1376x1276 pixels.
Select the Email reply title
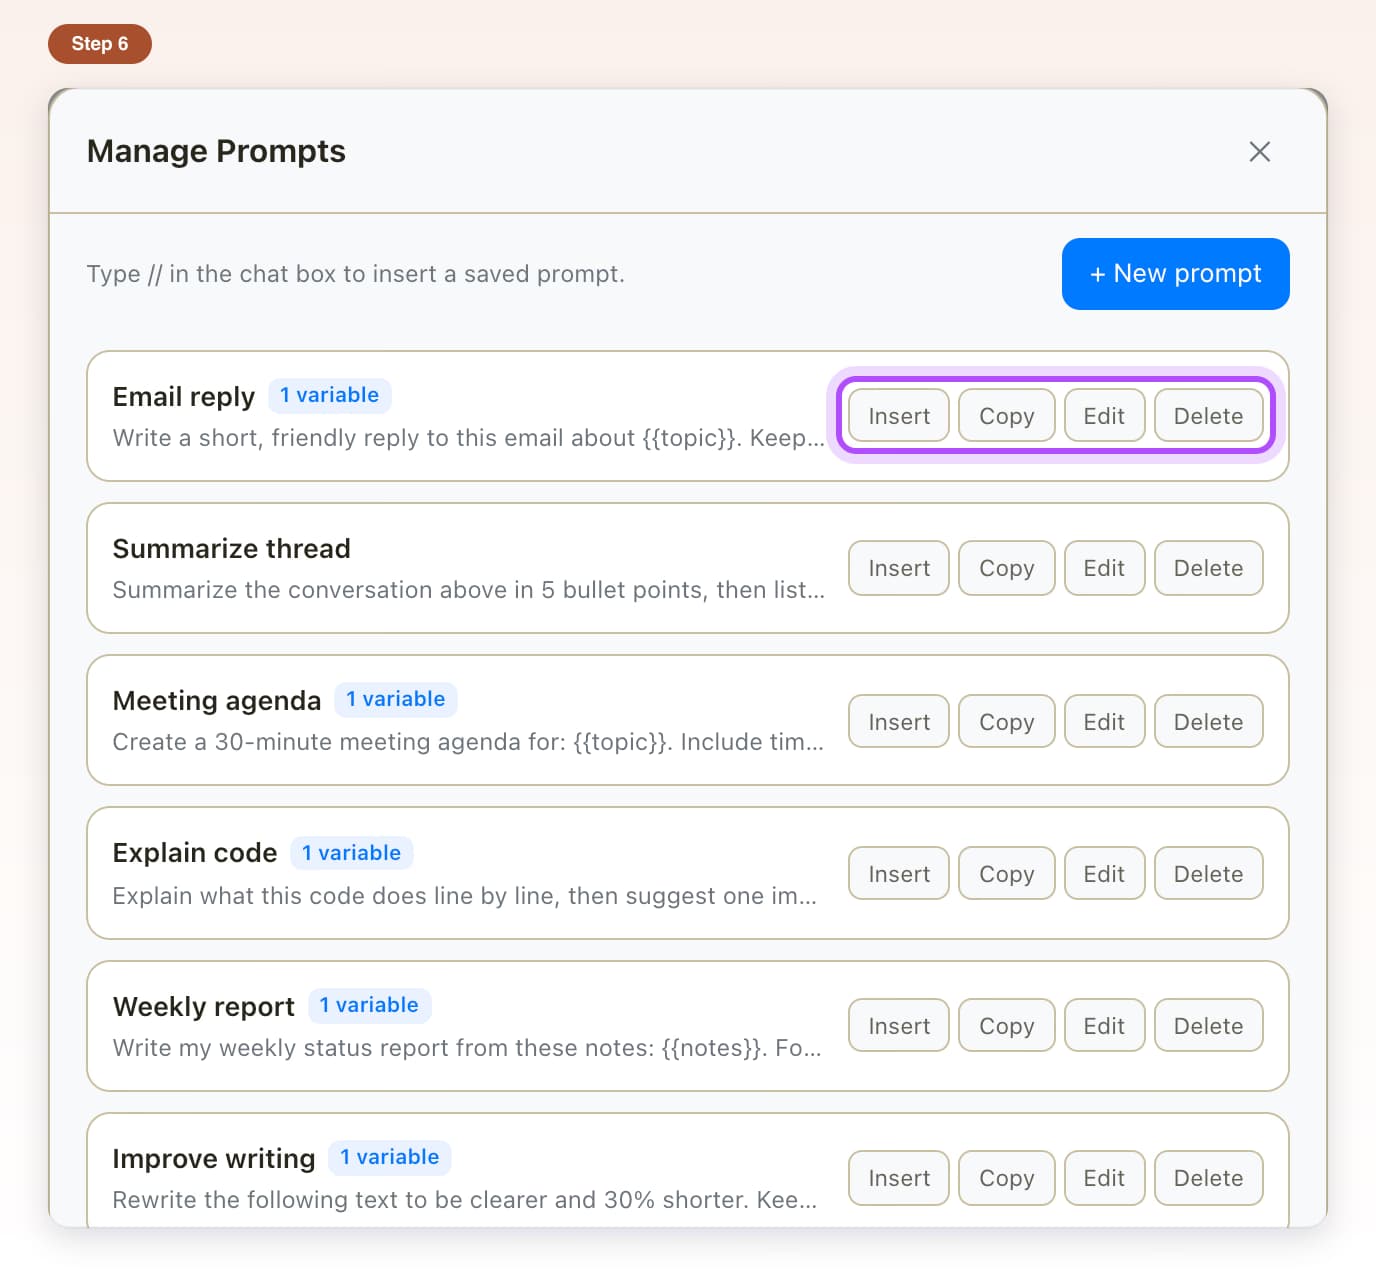(184, 397)
